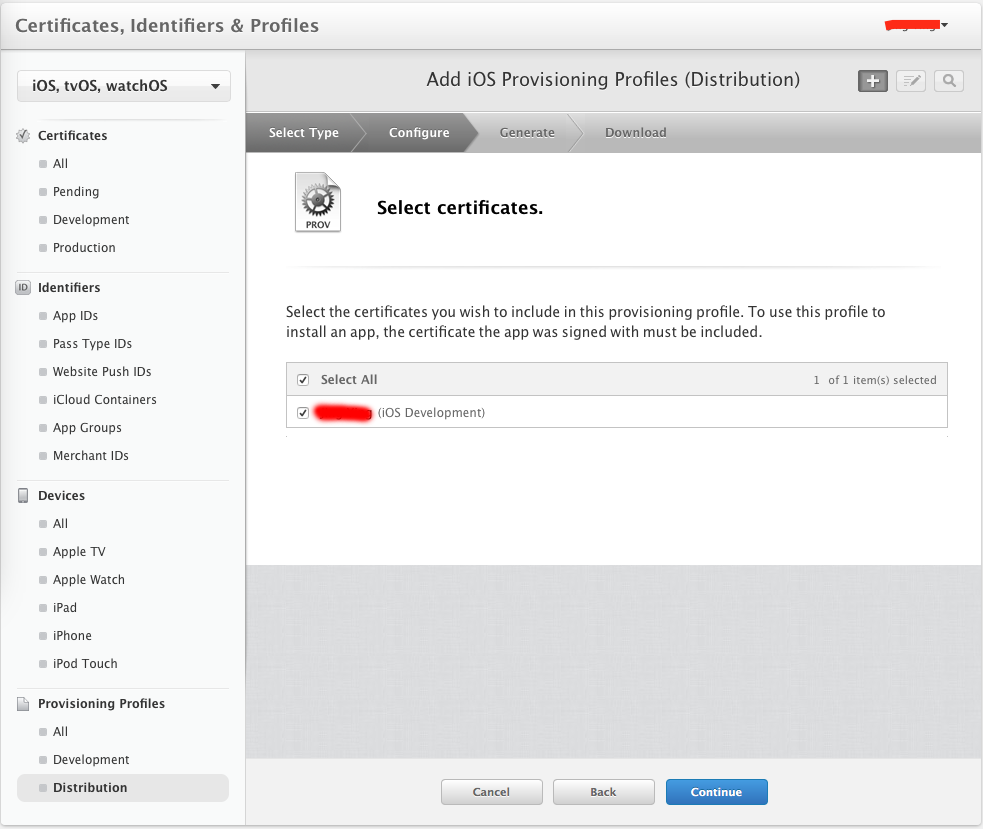Screen dimensions: 983x829
Task: Click the Certificates, Identifiers & Profiles heading
Action: coord(167,25)
